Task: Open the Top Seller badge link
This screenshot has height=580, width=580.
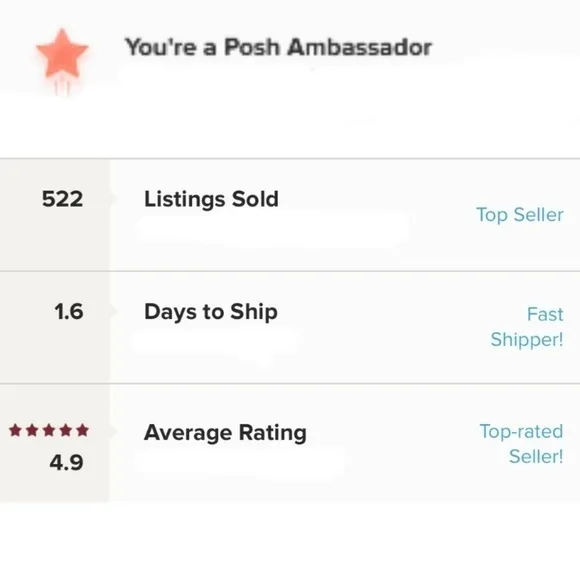Action: tap(520, 215)
